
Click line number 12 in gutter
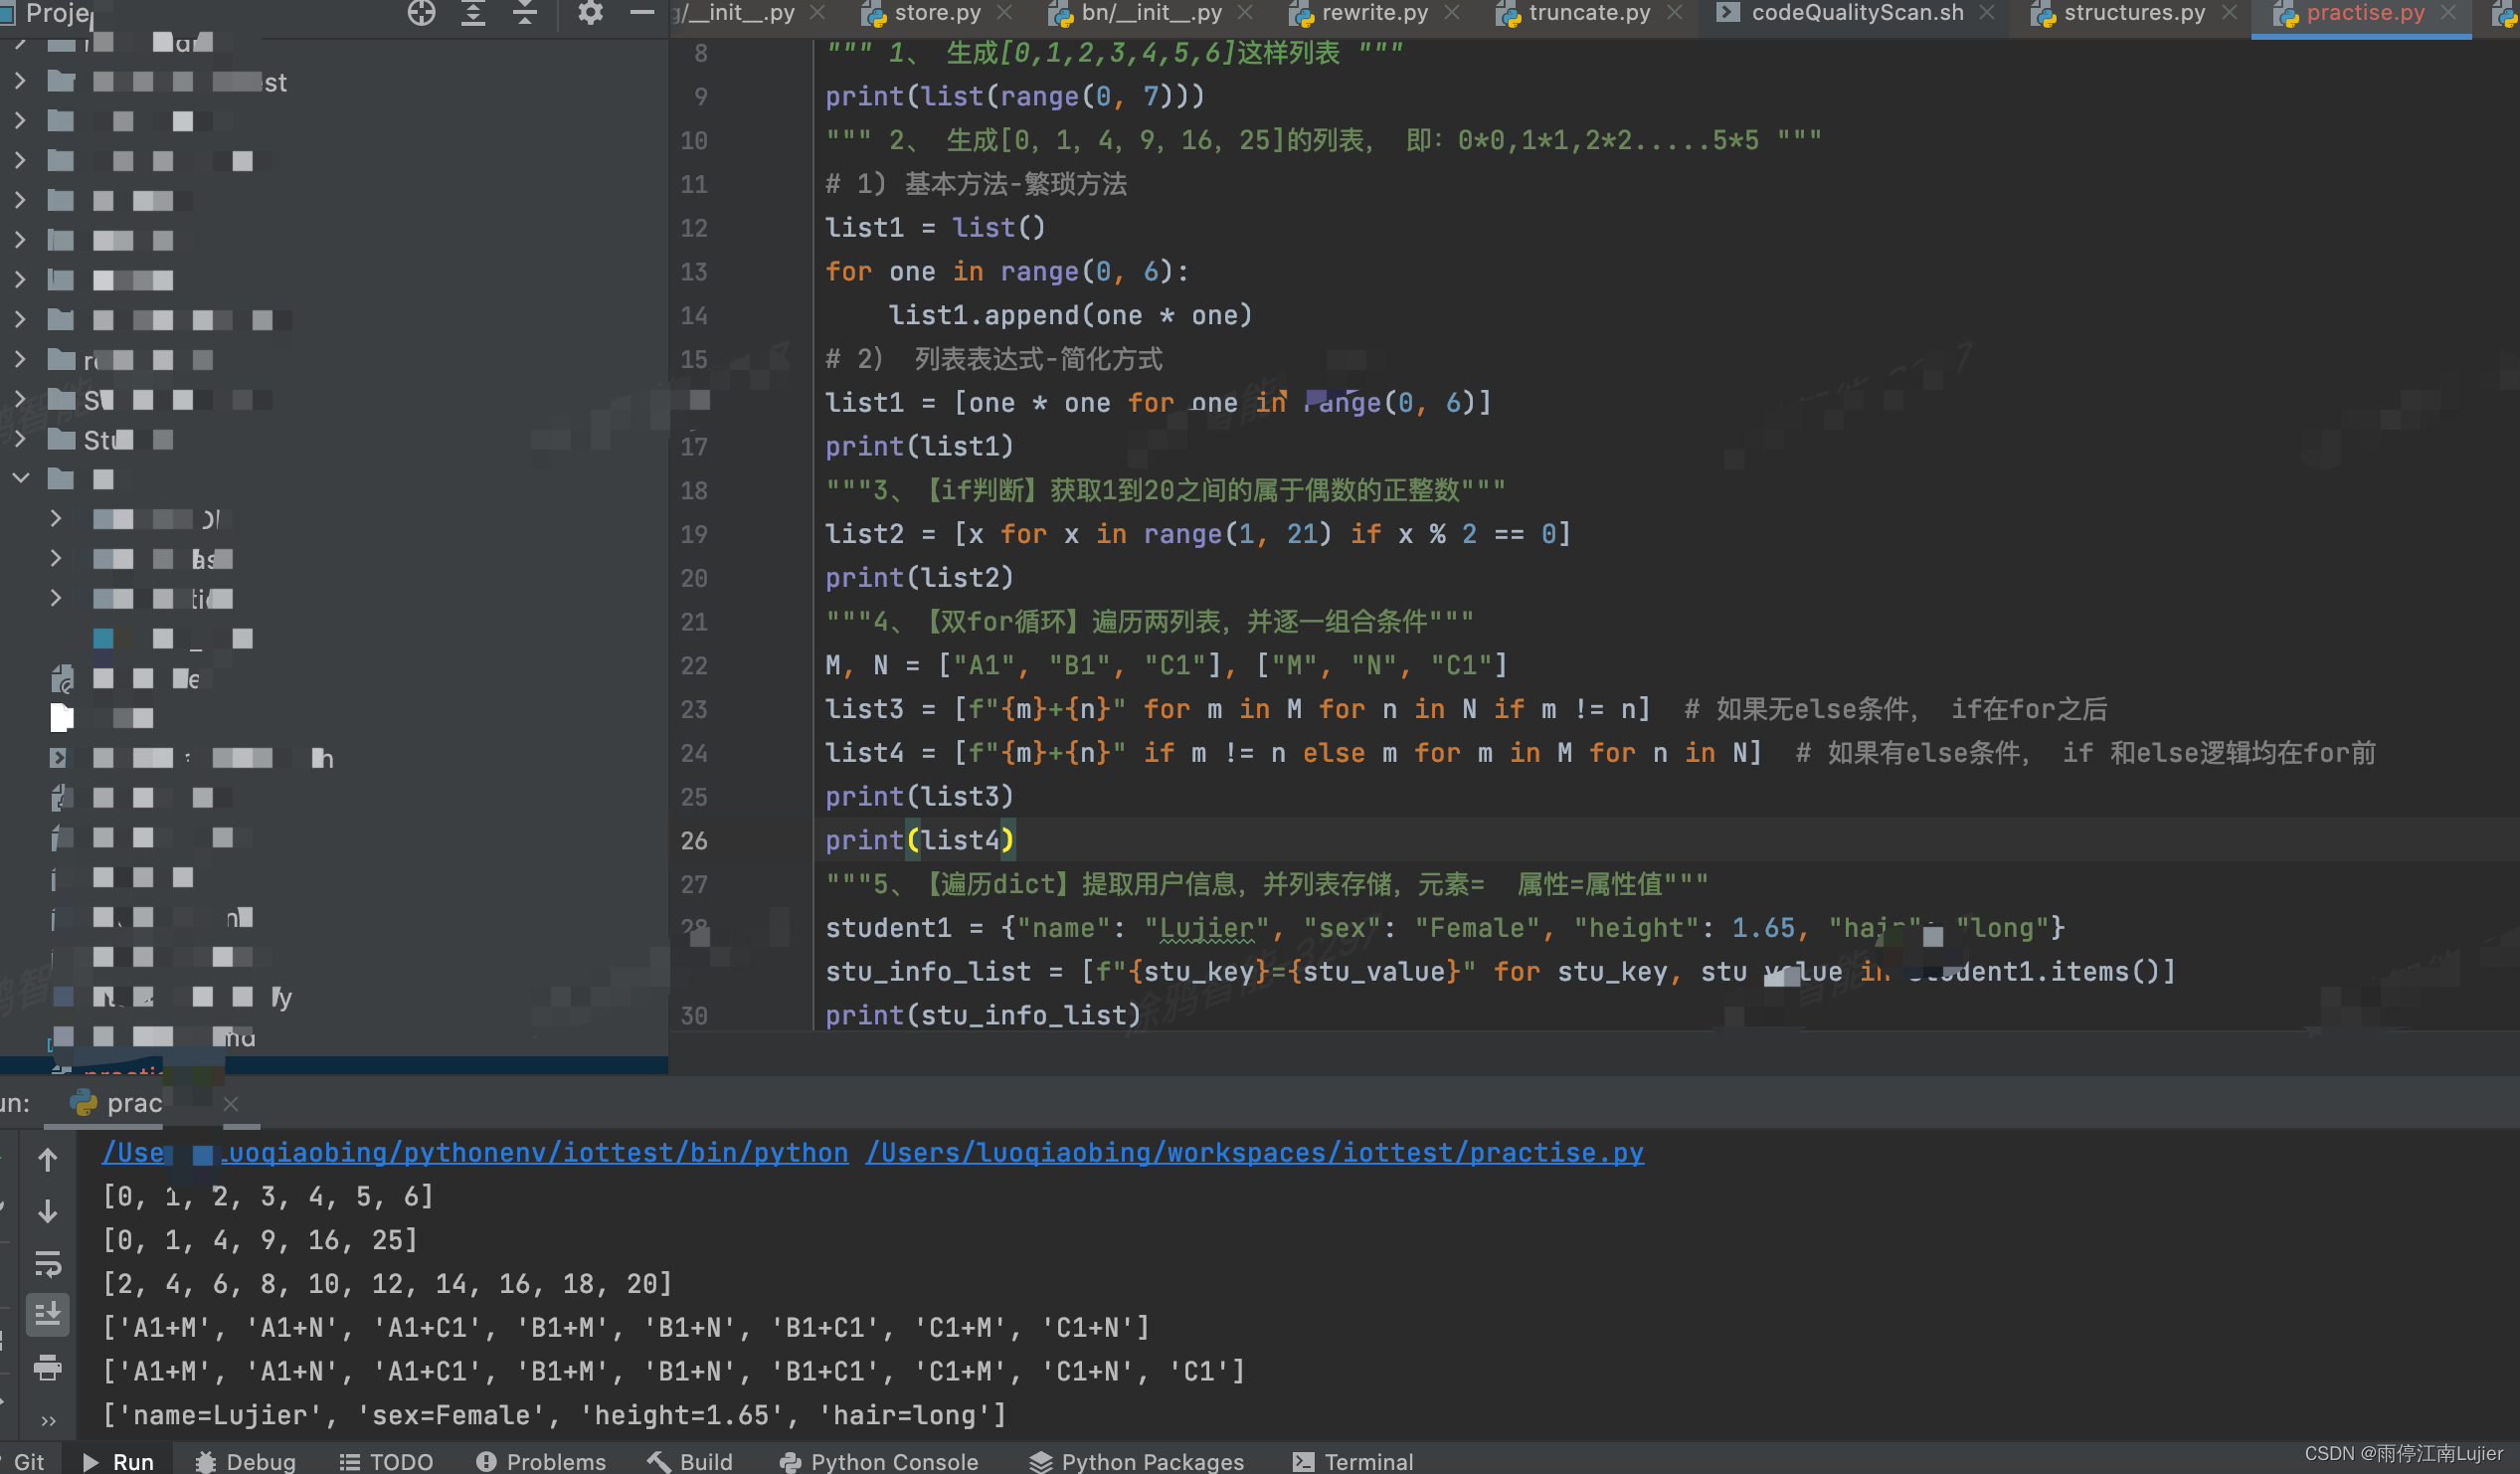(694, 228)
